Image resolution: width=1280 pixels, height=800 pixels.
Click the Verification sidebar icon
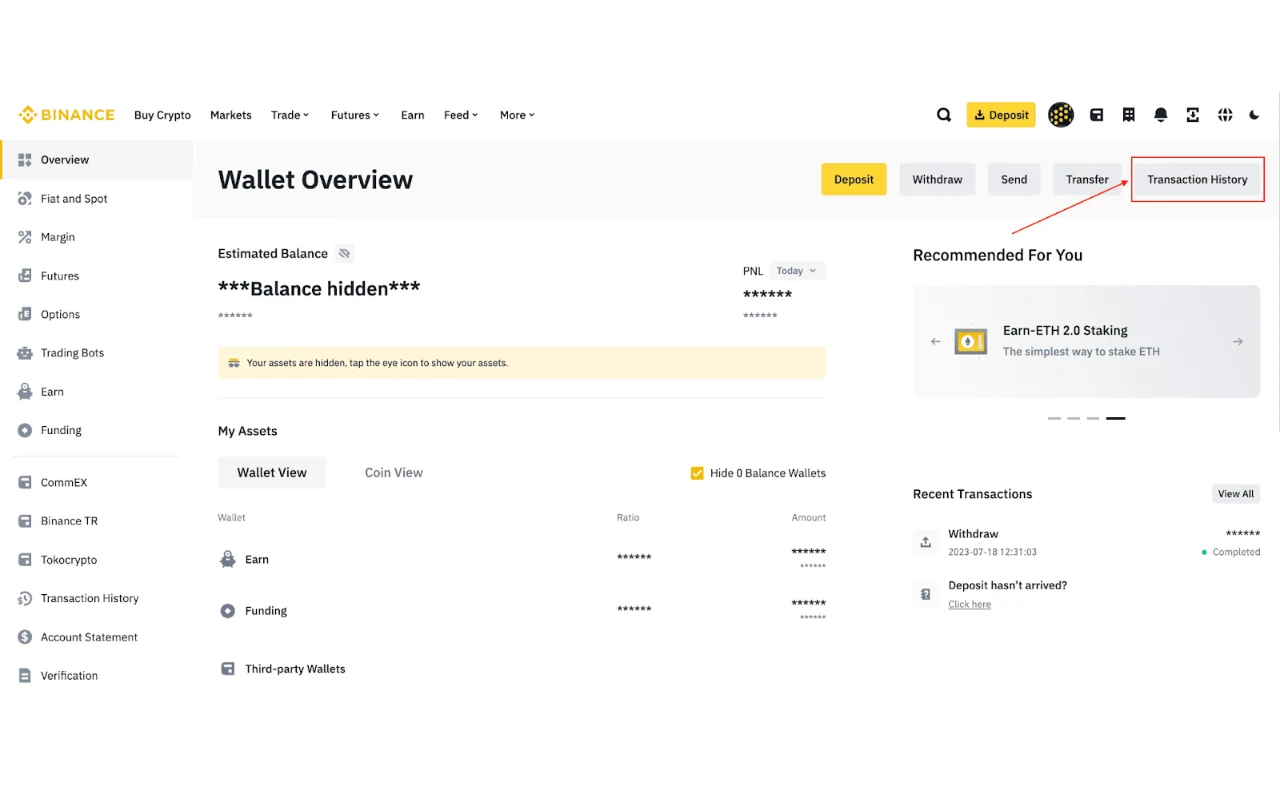point(25,676)
